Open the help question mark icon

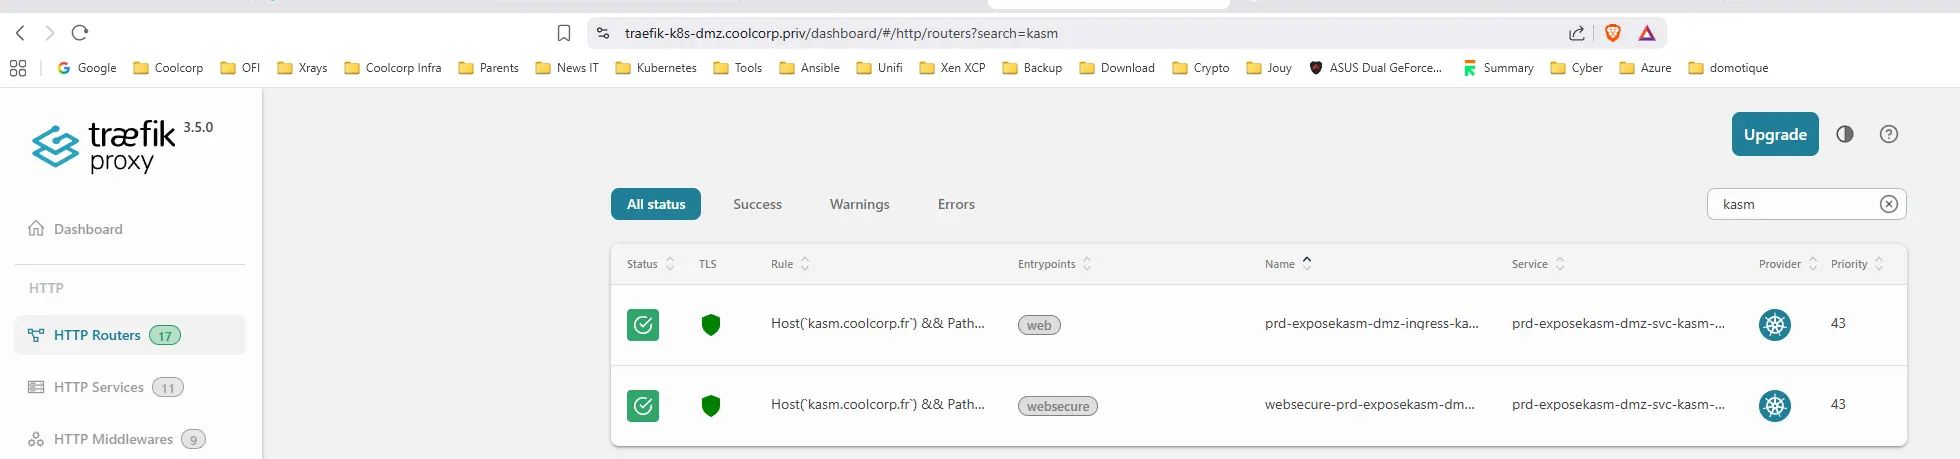(x=1889, y=134)
